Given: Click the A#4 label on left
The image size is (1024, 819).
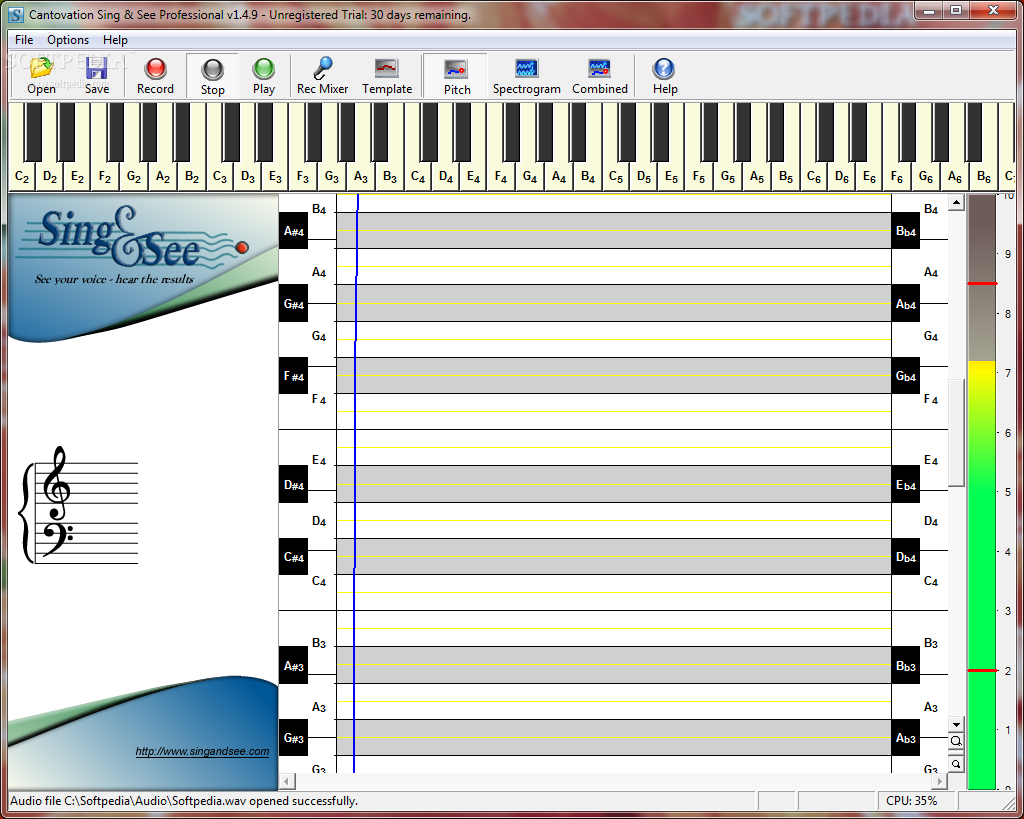Looking at the screenshot, I should 293,231.
